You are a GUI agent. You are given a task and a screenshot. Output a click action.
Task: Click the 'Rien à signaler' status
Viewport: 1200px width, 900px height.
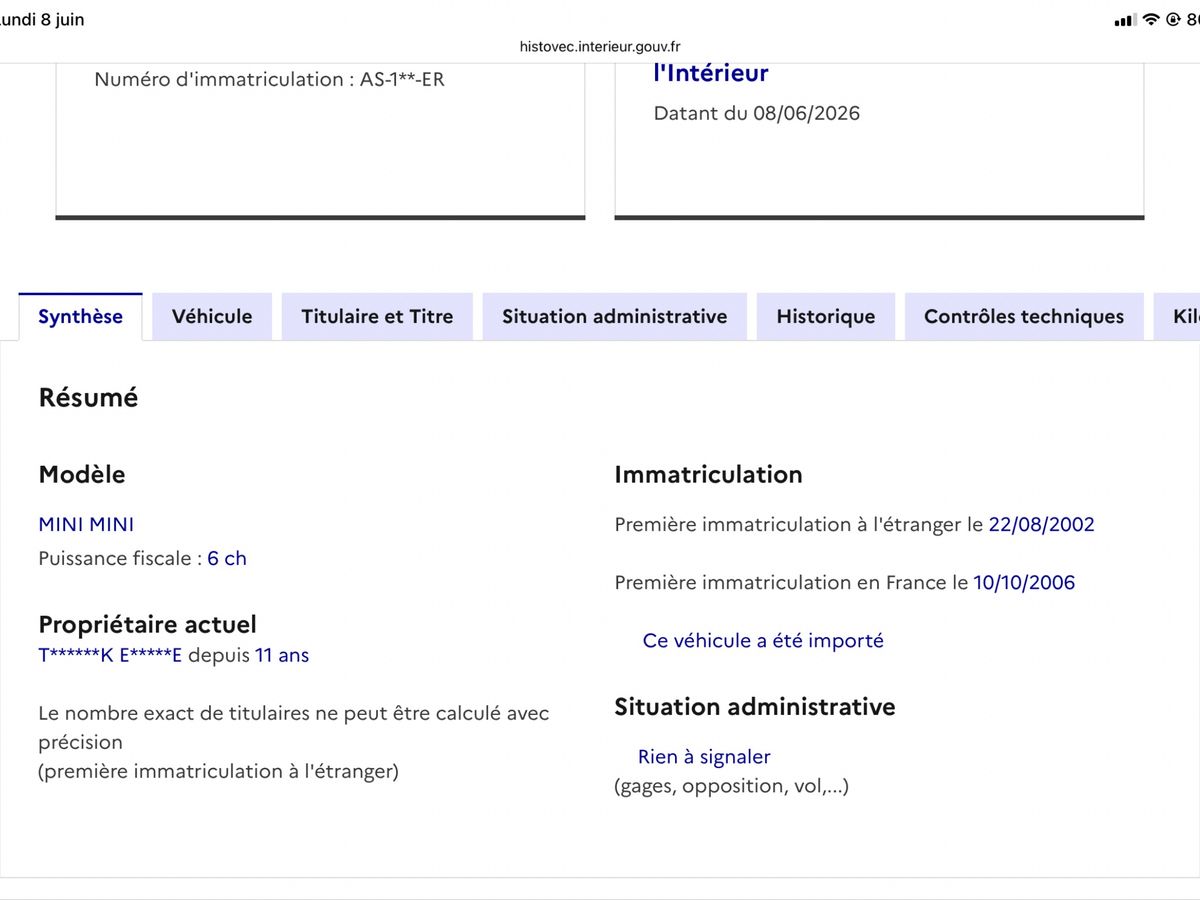[x=704, y=757]
